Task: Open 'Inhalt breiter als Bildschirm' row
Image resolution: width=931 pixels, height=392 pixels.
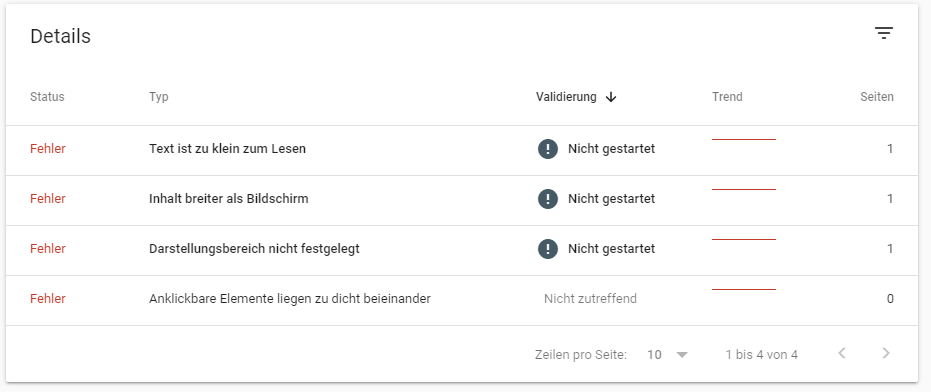Action: pos(462,200)
